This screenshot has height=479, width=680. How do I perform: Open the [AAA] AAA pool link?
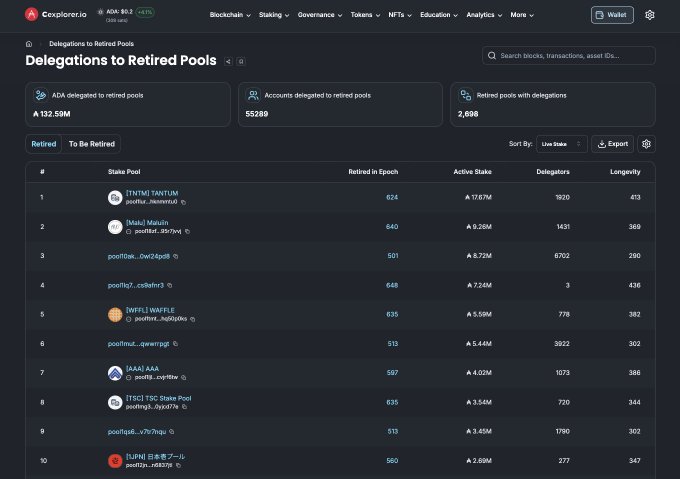142,369
